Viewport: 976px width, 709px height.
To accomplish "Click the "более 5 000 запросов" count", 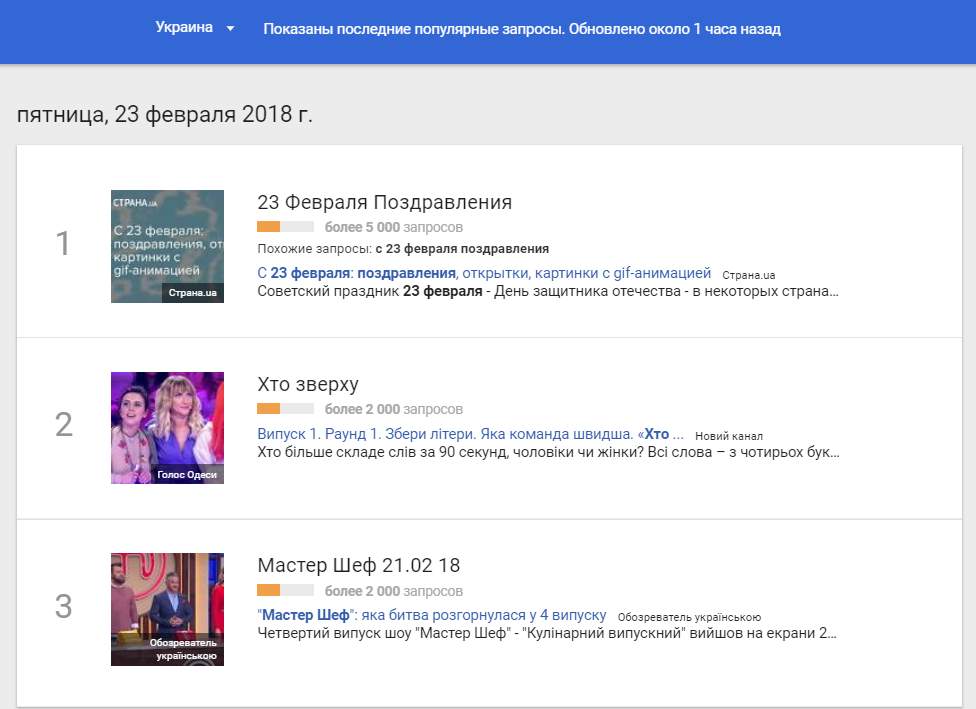I will [x=393, y=227].
